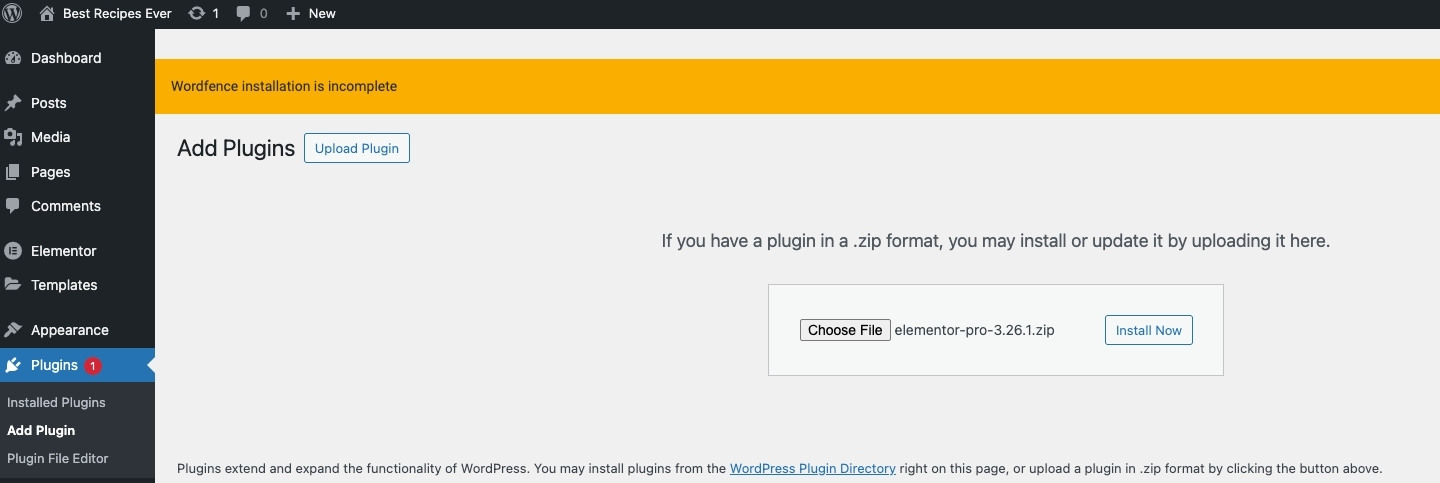Click the Posts pushpin icon

coord(13,103)
